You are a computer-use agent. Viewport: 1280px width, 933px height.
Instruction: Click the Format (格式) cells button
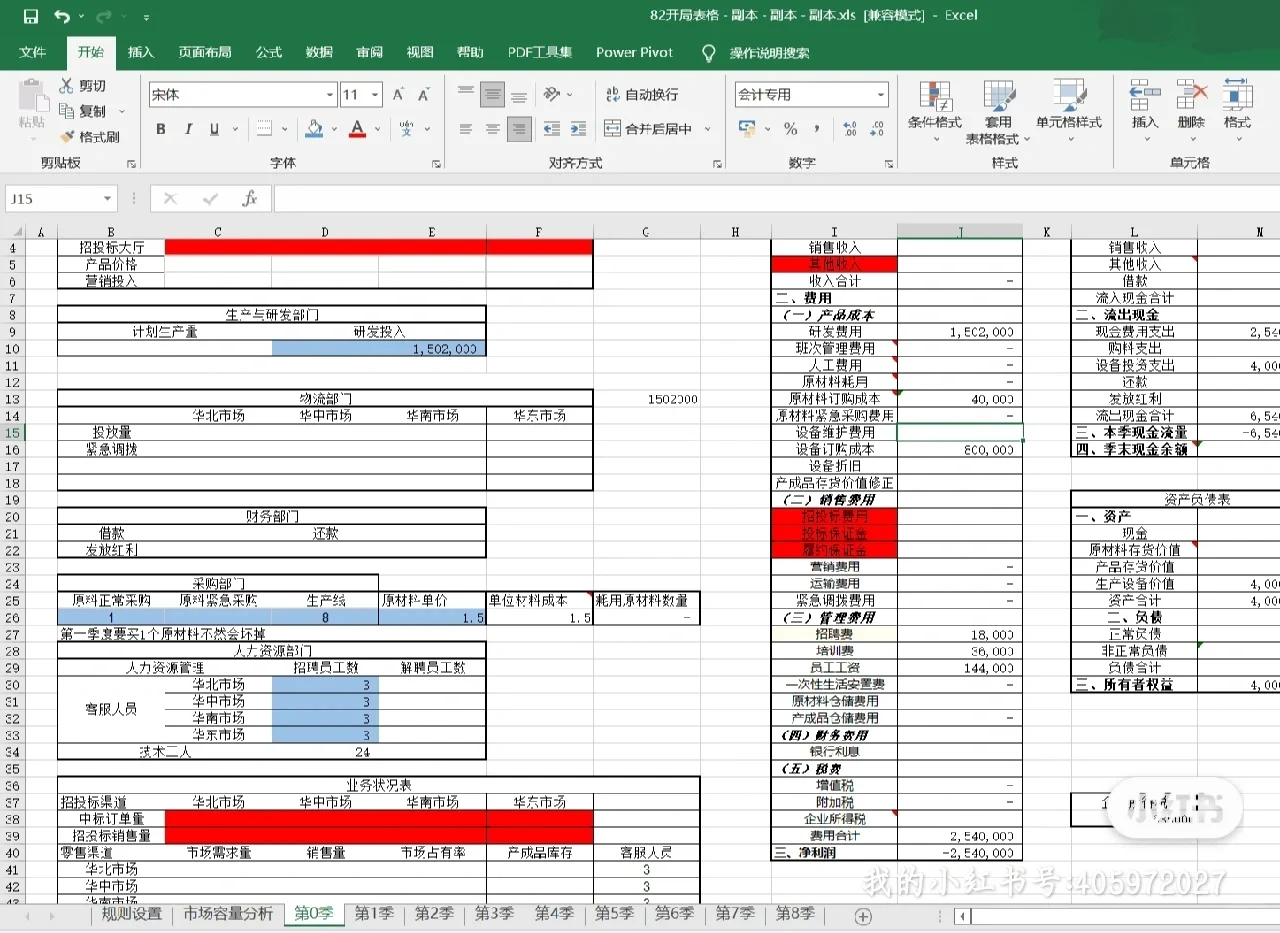click(1237, 110)
